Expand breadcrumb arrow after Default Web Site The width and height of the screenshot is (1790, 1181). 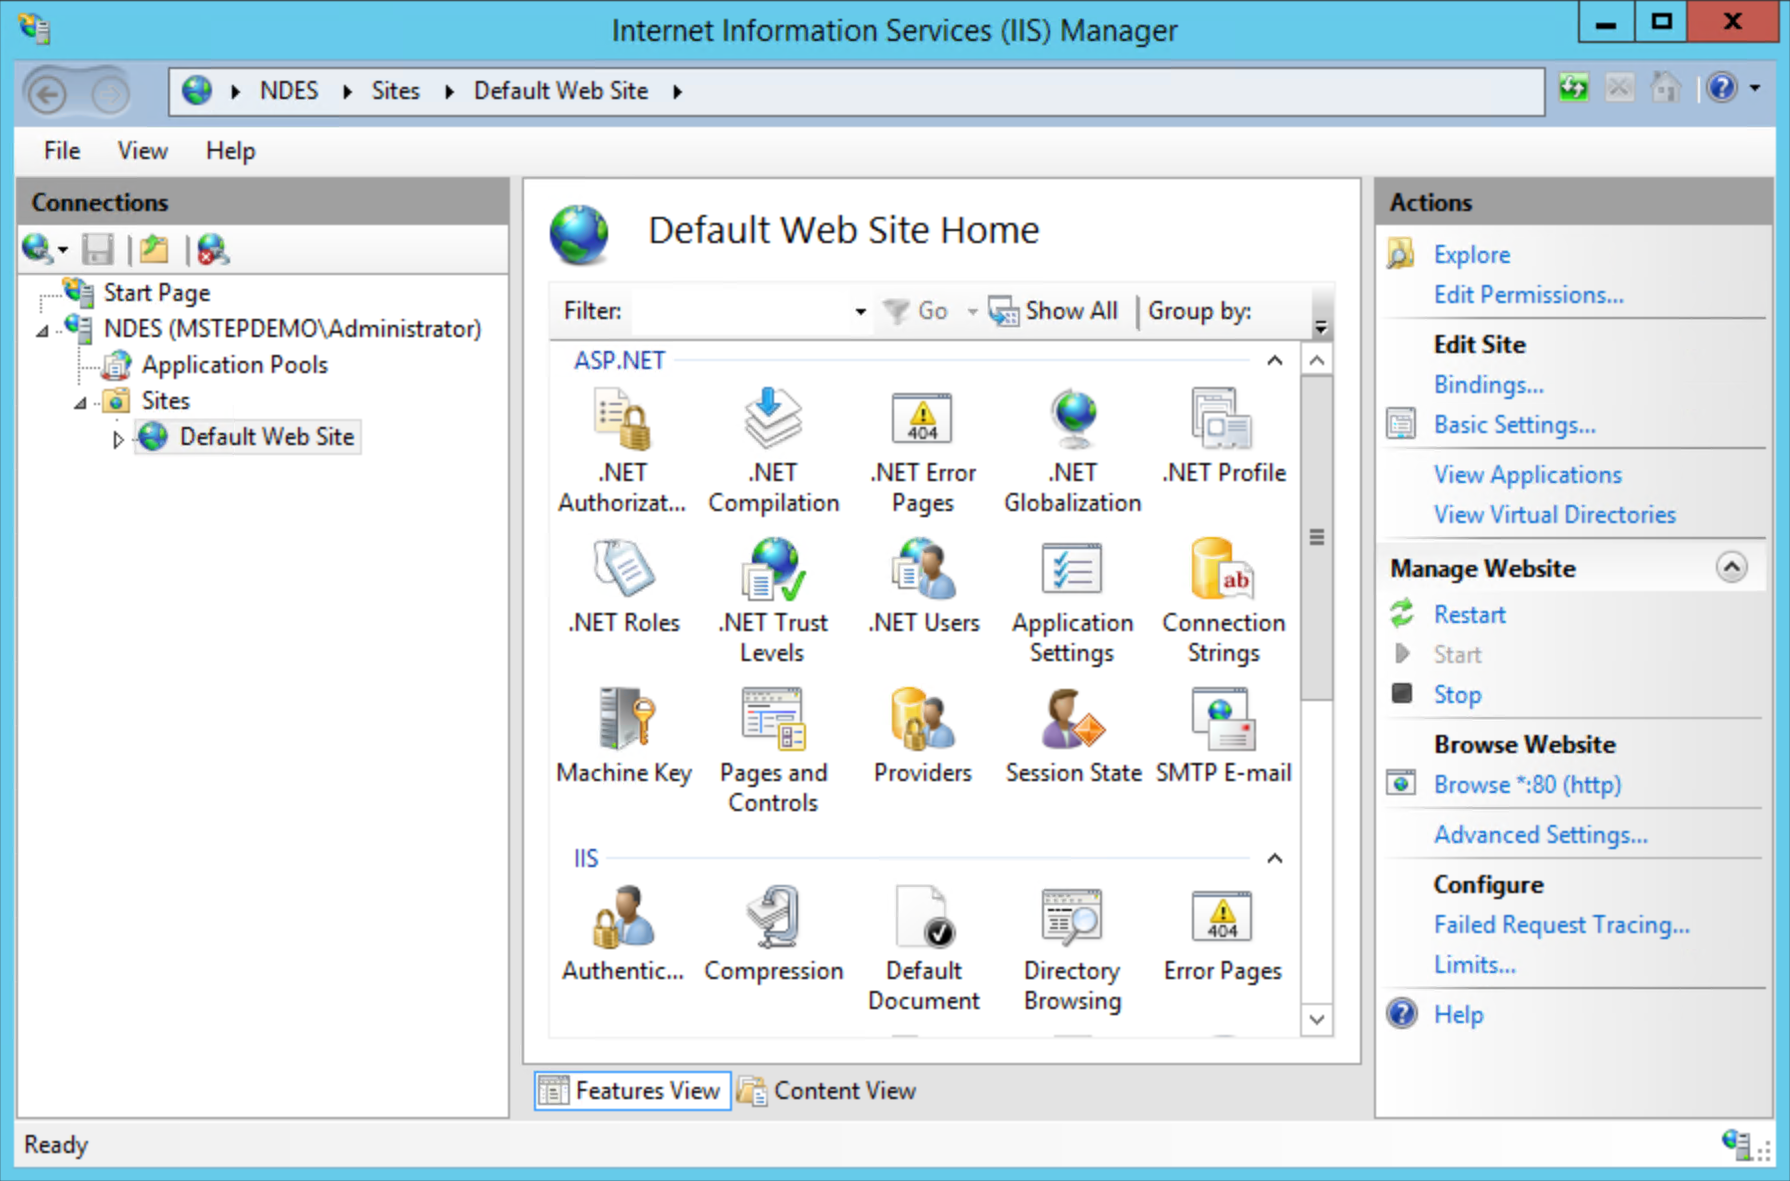pyautogui.click(x=678, y=91)
